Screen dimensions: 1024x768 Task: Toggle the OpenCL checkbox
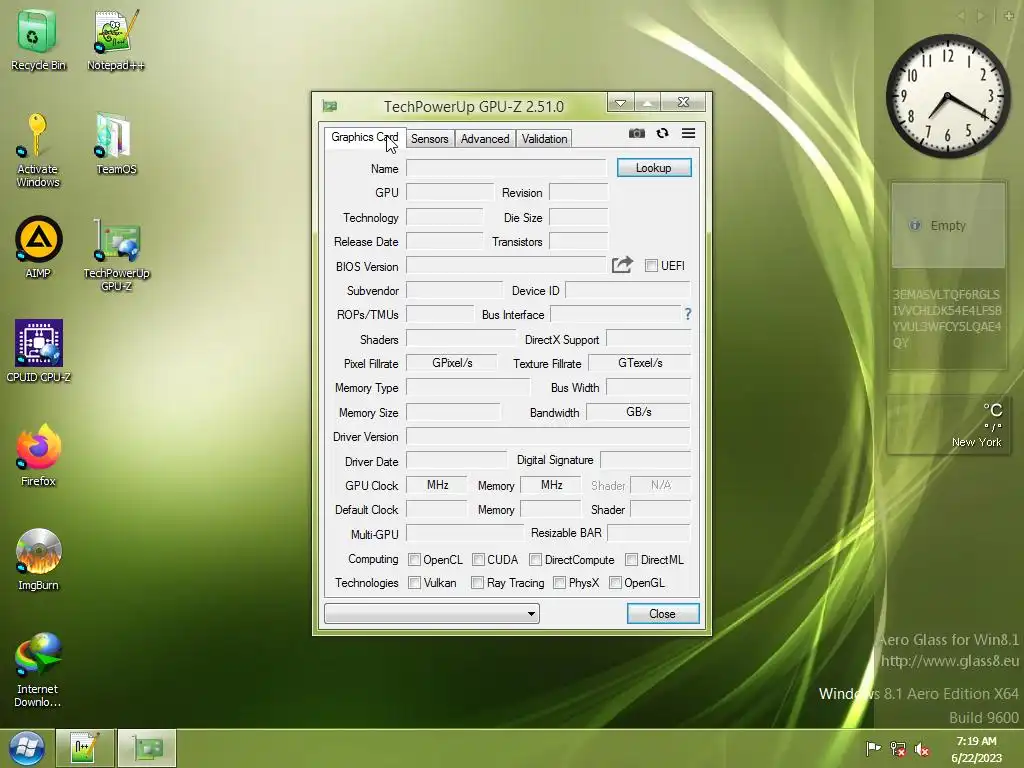pos(414,560)
